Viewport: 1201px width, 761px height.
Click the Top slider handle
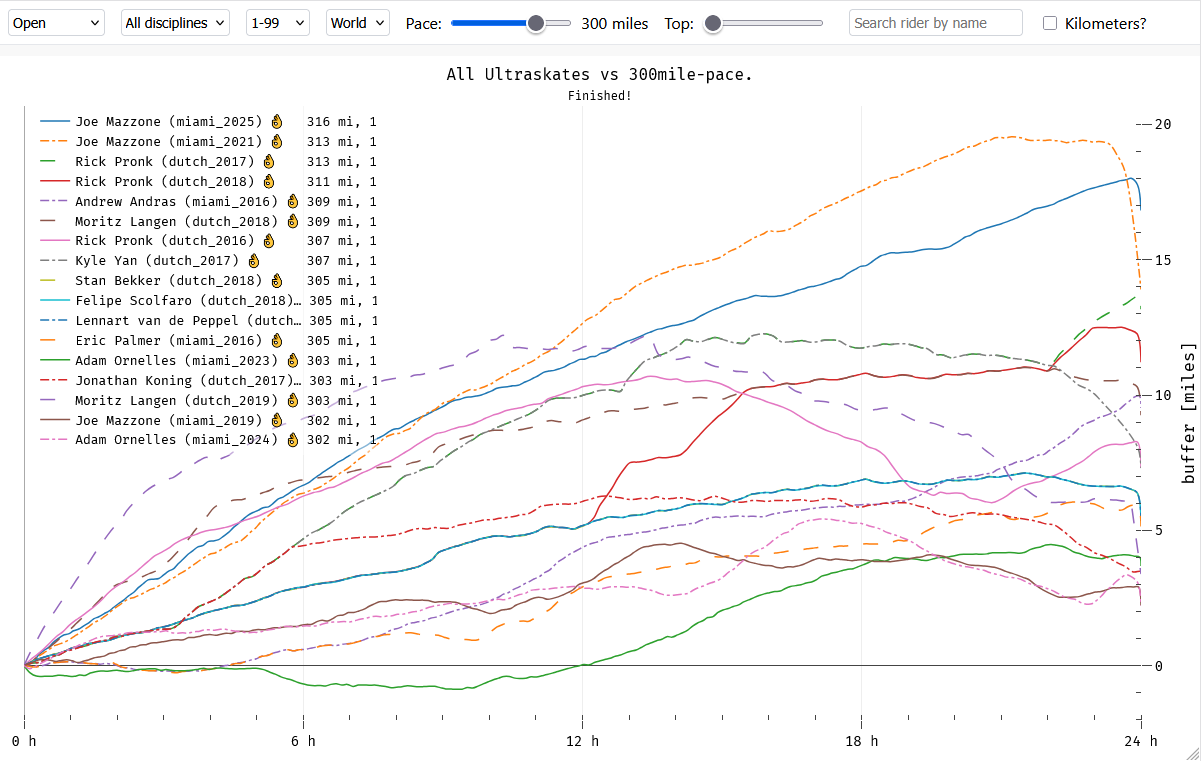tap(713, 22)
